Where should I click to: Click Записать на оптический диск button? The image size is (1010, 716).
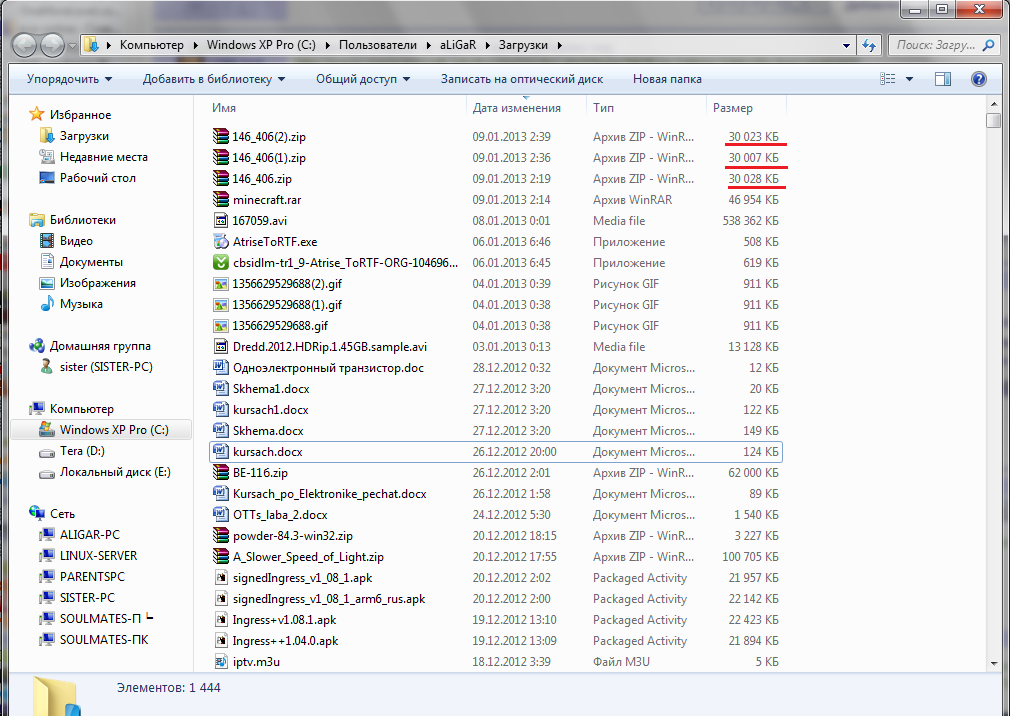521,79
